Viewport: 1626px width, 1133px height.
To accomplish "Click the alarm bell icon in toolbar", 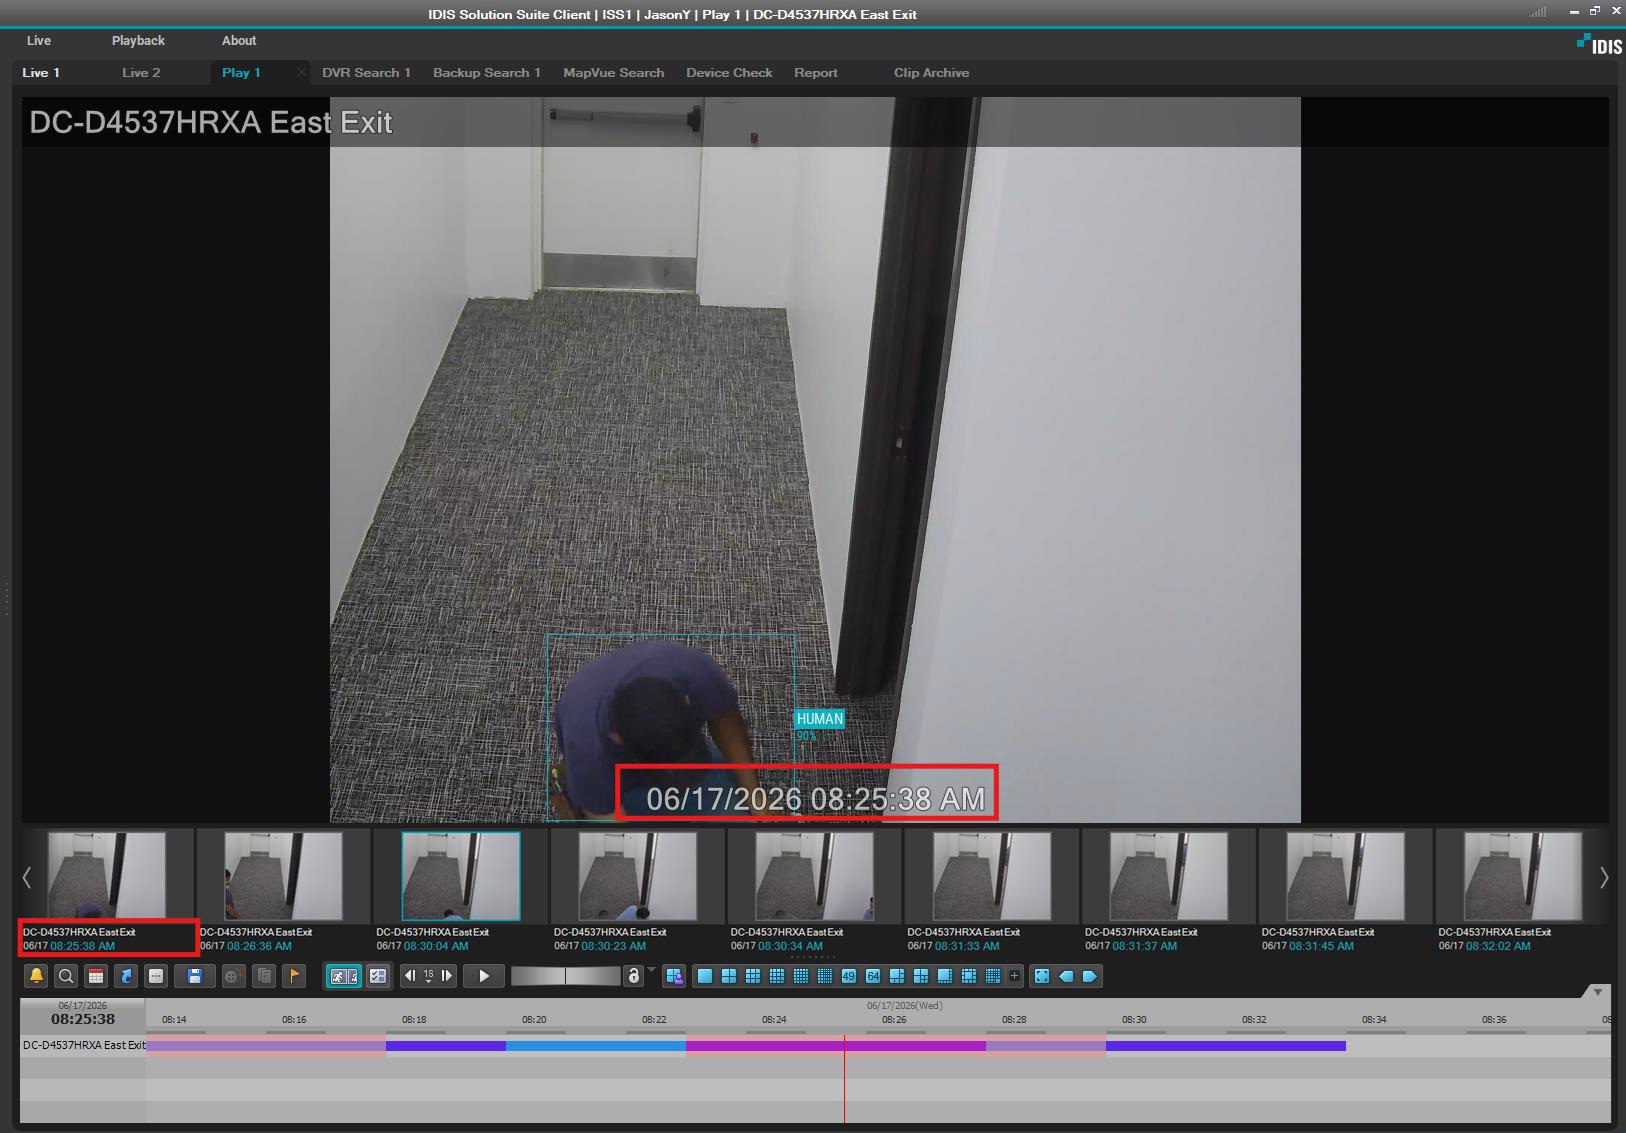I will pyautogui.click(x=36, y=976).
